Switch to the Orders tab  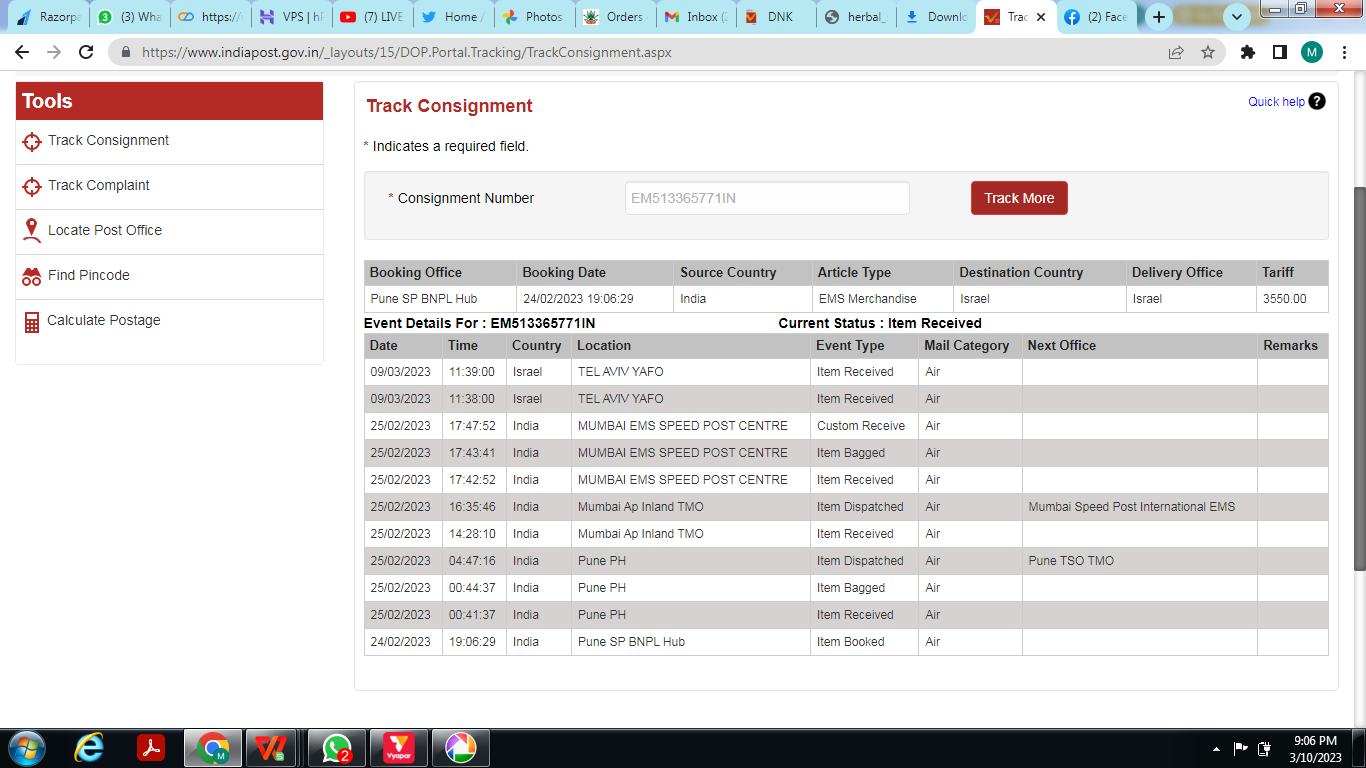coord(614,17)
